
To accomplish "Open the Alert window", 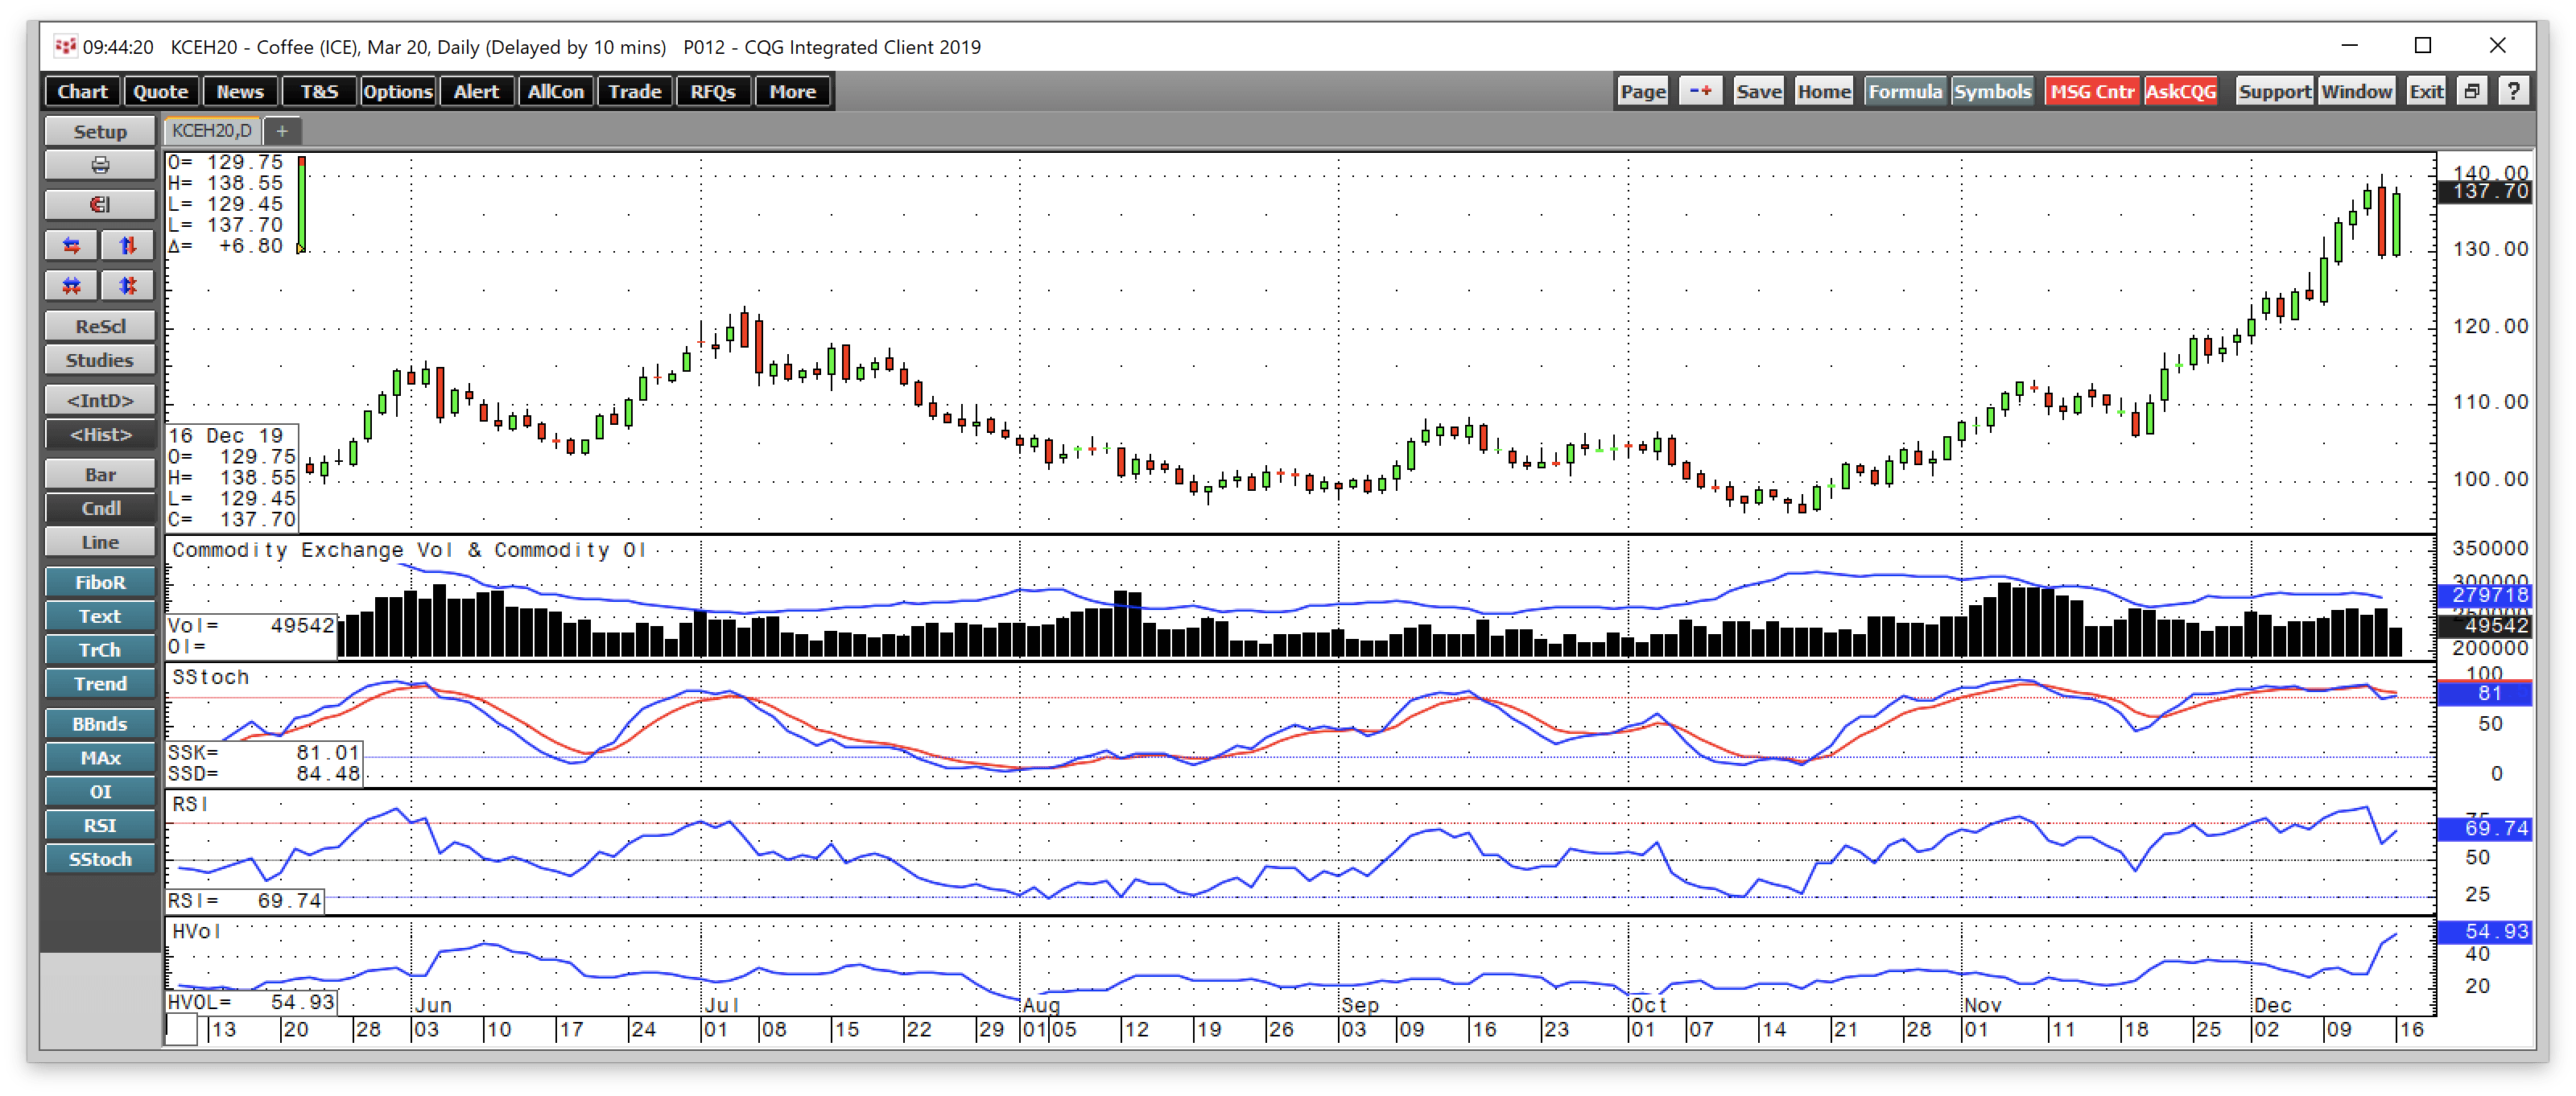I will click(x=476, y=91).
